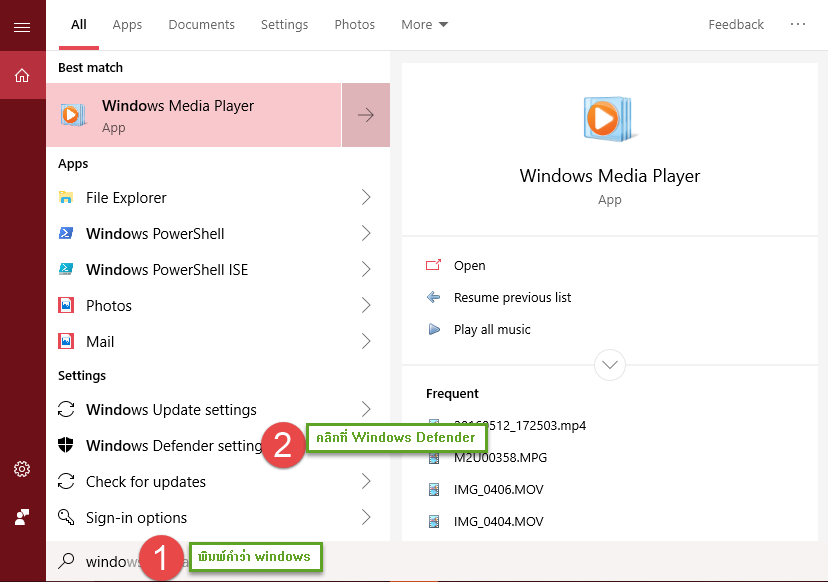828x582 pixels.
Task: Open frequent file IMG_0406.MOV
Action: tap(498, 489)
